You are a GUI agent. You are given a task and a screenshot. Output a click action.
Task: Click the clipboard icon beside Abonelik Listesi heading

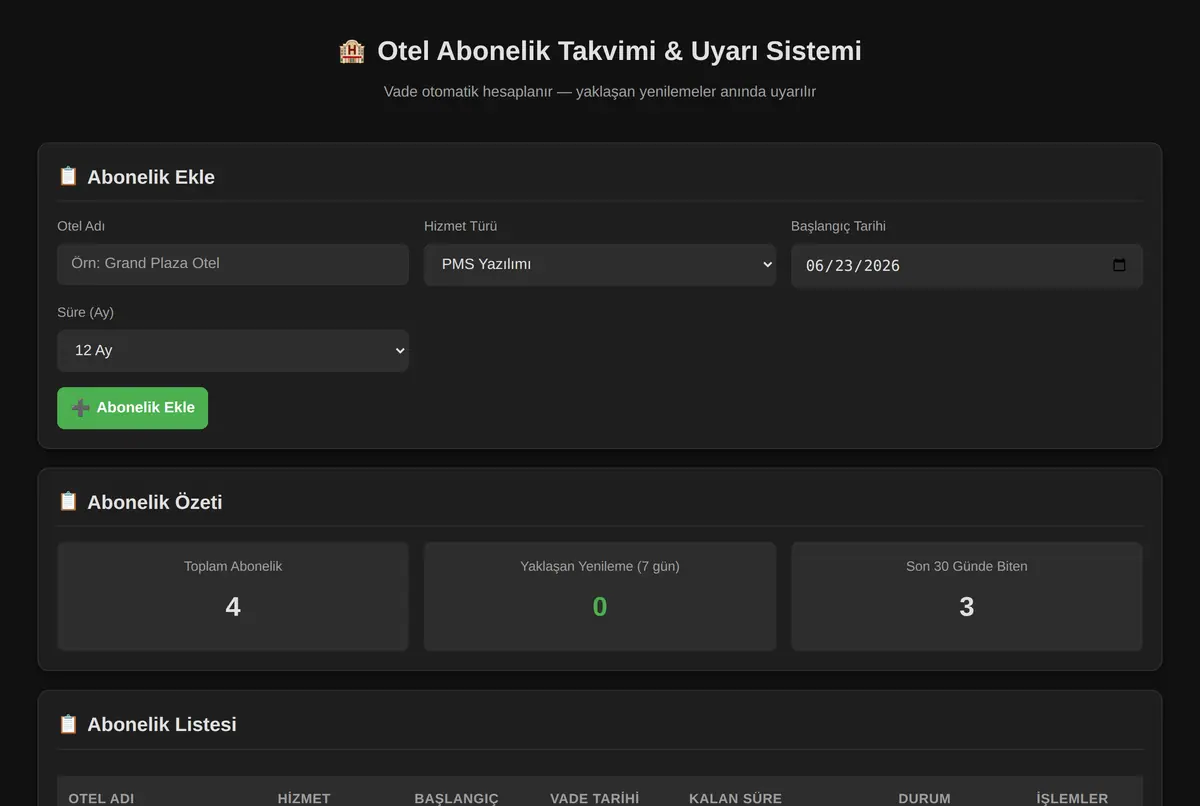pos(68,724)
